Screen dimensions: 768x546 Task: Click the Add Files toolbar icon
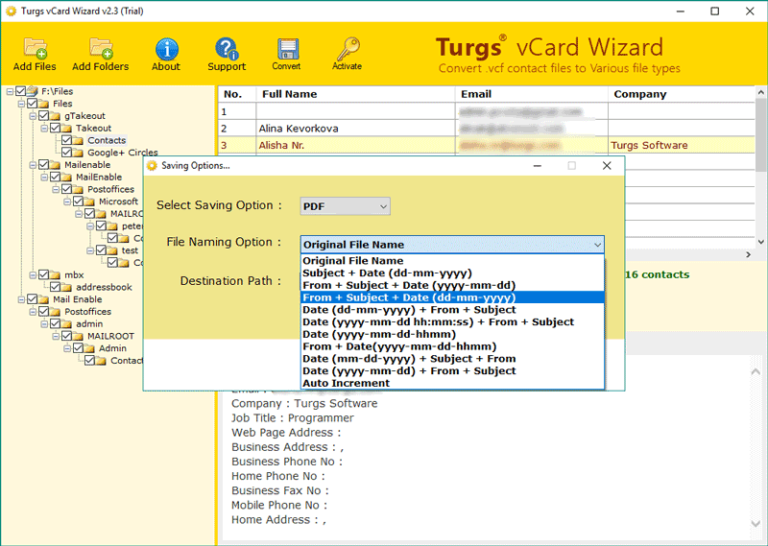click(35, 47)
